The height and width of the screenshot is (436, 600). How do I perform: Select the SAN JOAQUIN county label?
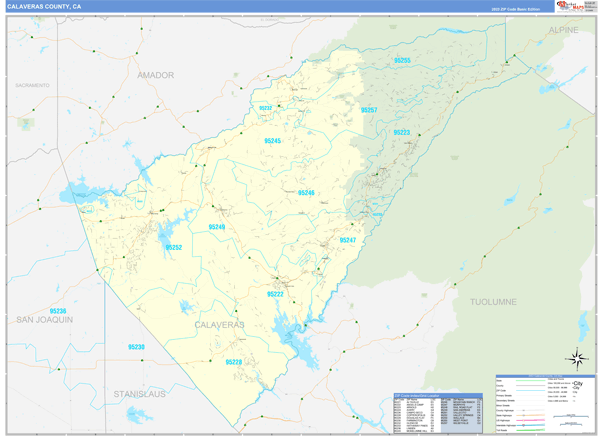44,319
